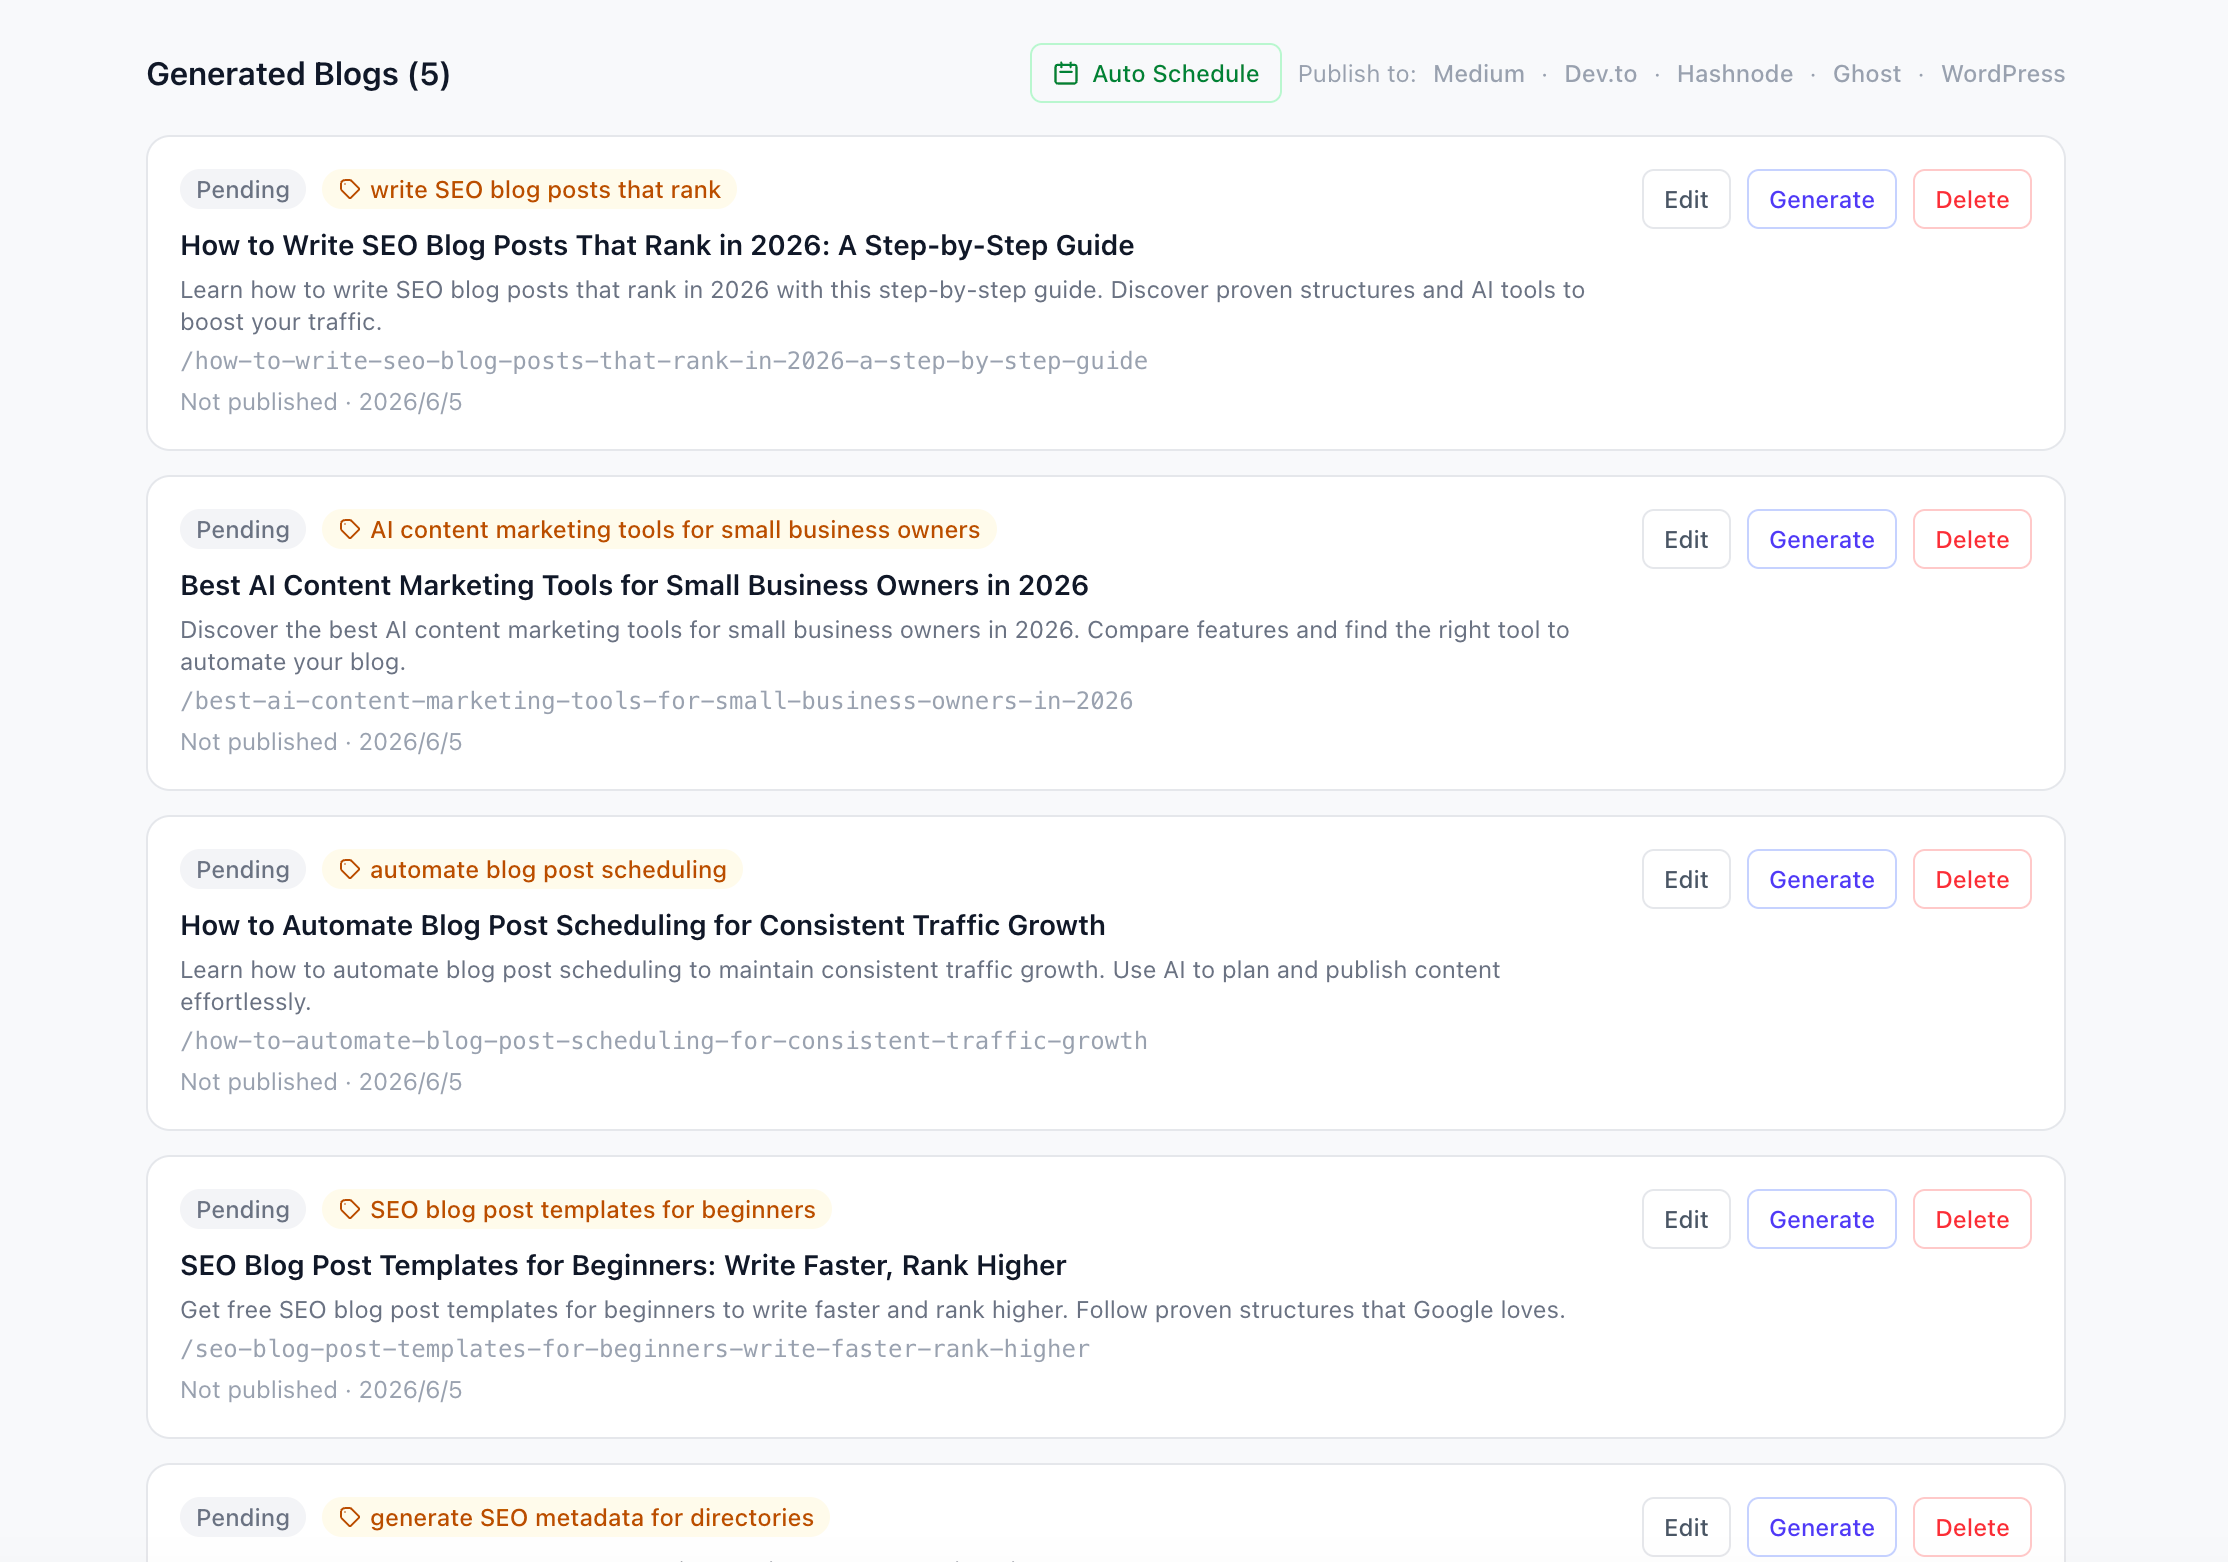Open title 'Best AI Content Marketing Tools for Small Business Owners'
This screenshot has height=1562, width=2228.
[x=634, y=585]
